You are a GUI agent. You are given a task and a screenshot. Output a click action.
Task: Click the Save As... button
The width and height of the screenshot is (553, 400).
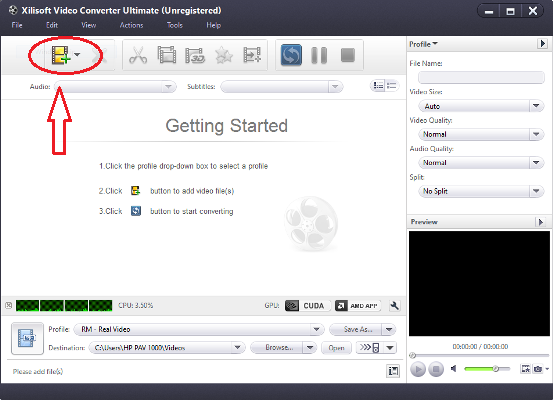pos(355,329)
